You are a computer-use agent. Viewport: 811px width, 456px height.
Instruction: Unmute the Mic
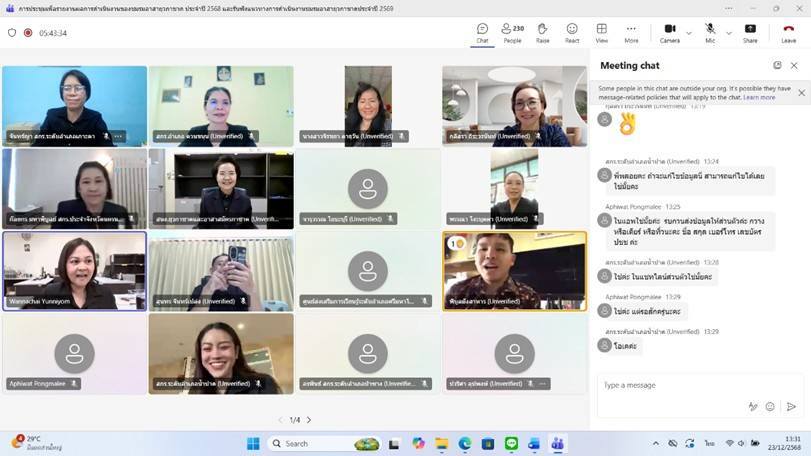709,32
